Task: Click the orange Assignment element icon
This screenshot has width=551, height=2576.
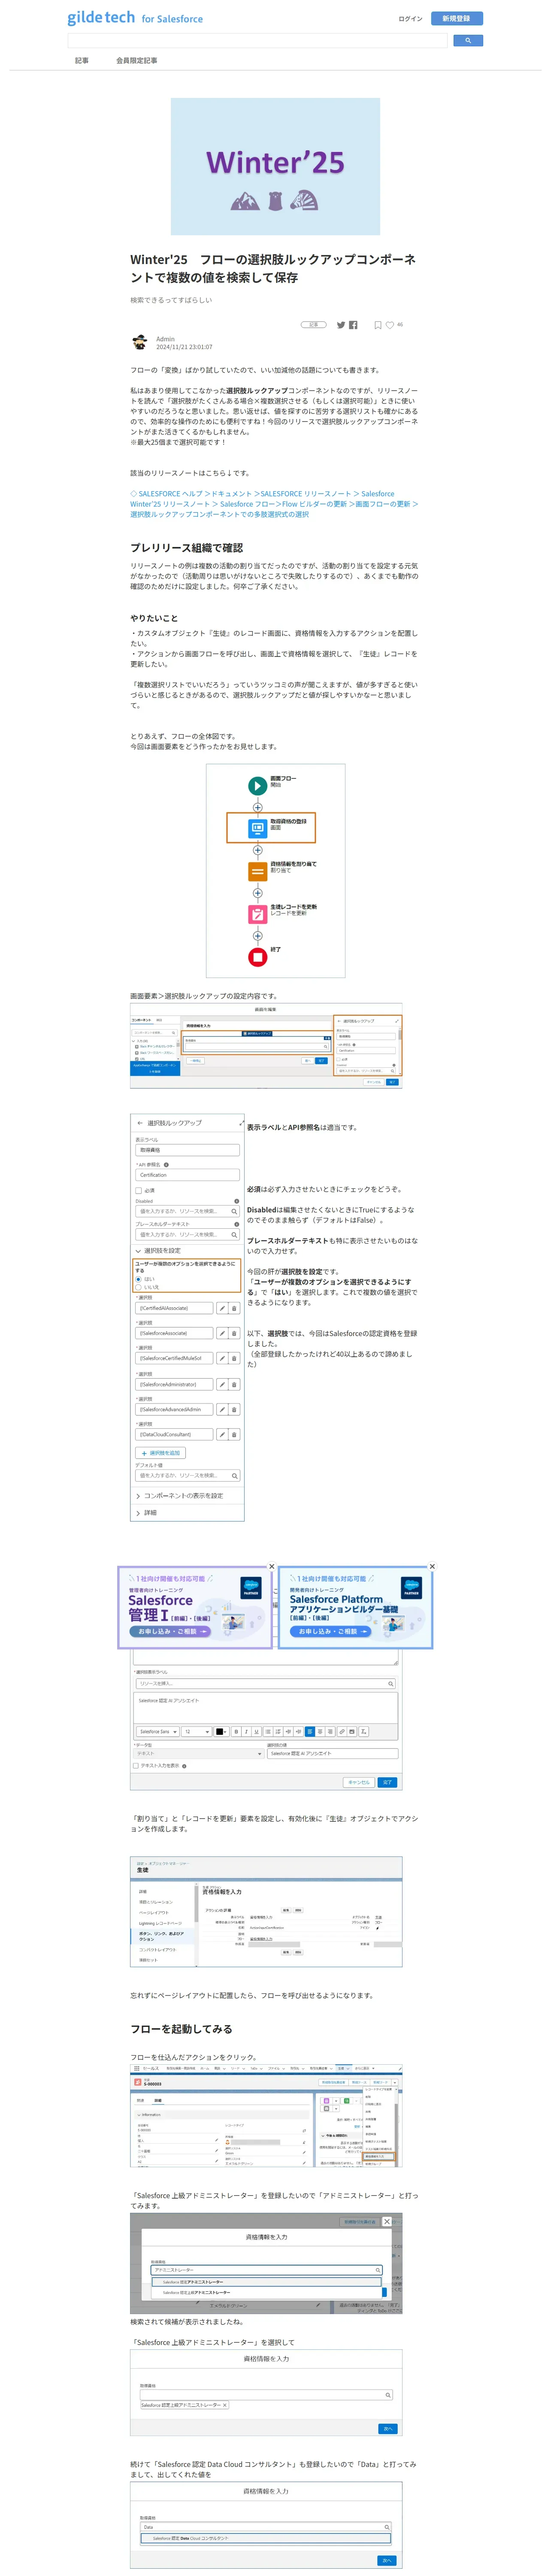Action: pyautogui.click(x=257, y=872)
